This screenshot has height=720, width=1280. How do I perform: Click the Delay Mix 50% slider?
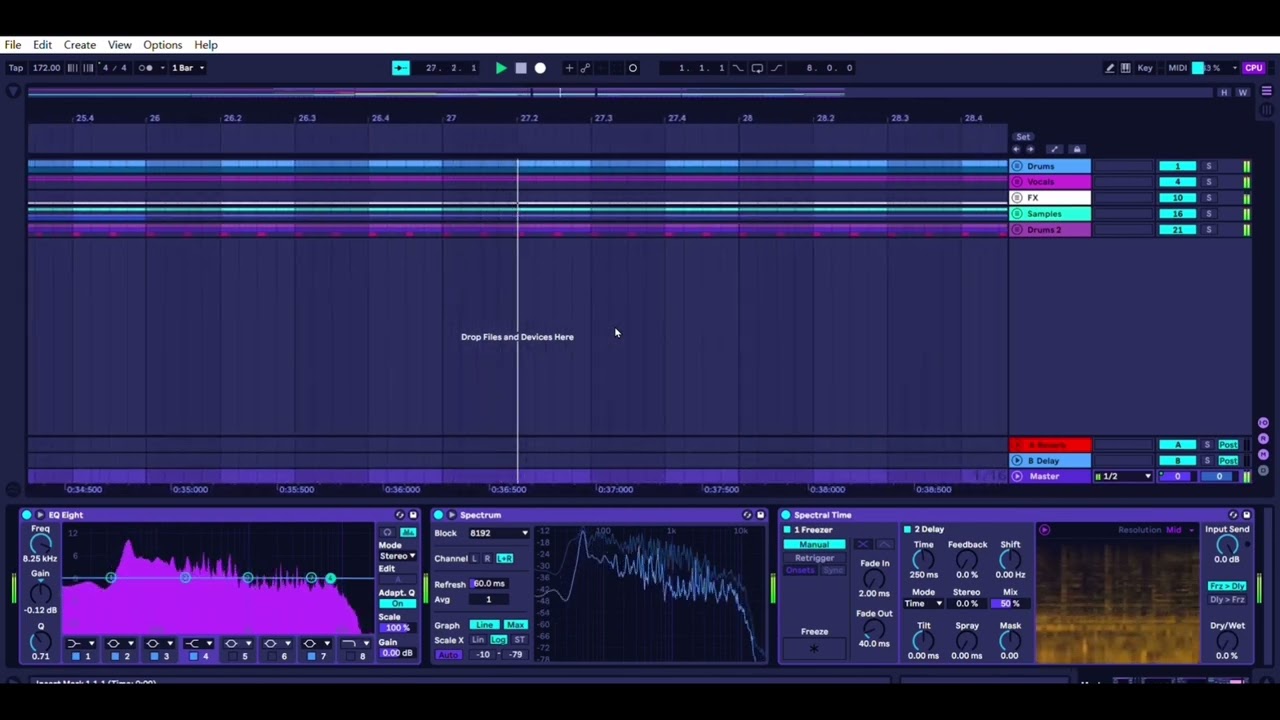[1010, 604]
